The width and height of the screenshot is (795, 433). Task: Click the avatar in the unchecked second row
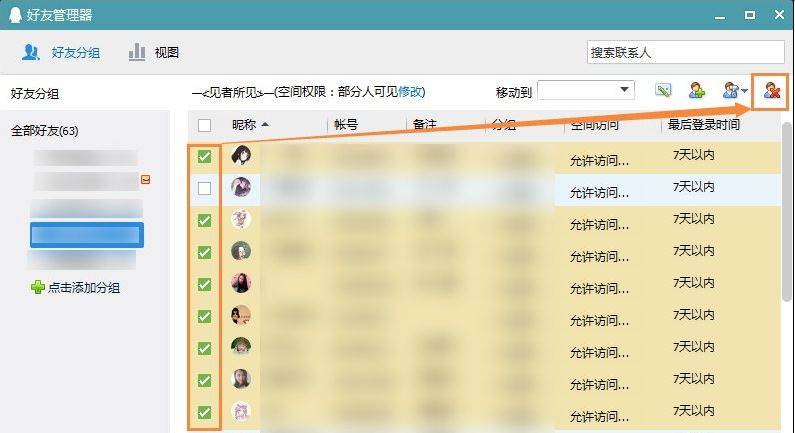(x=241, y=188)
